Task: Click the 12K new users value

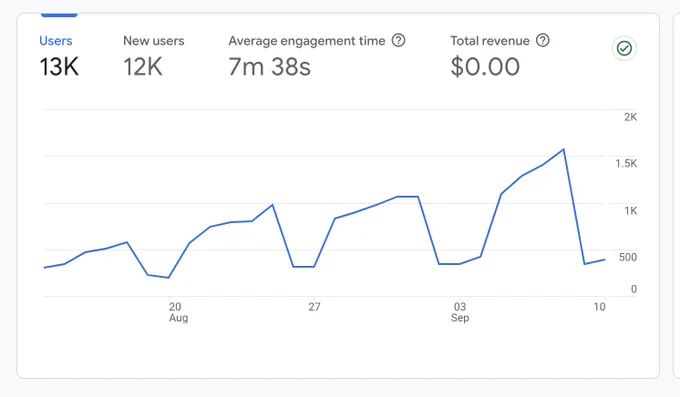Action: pyautogui.click(x=143, y=67)
